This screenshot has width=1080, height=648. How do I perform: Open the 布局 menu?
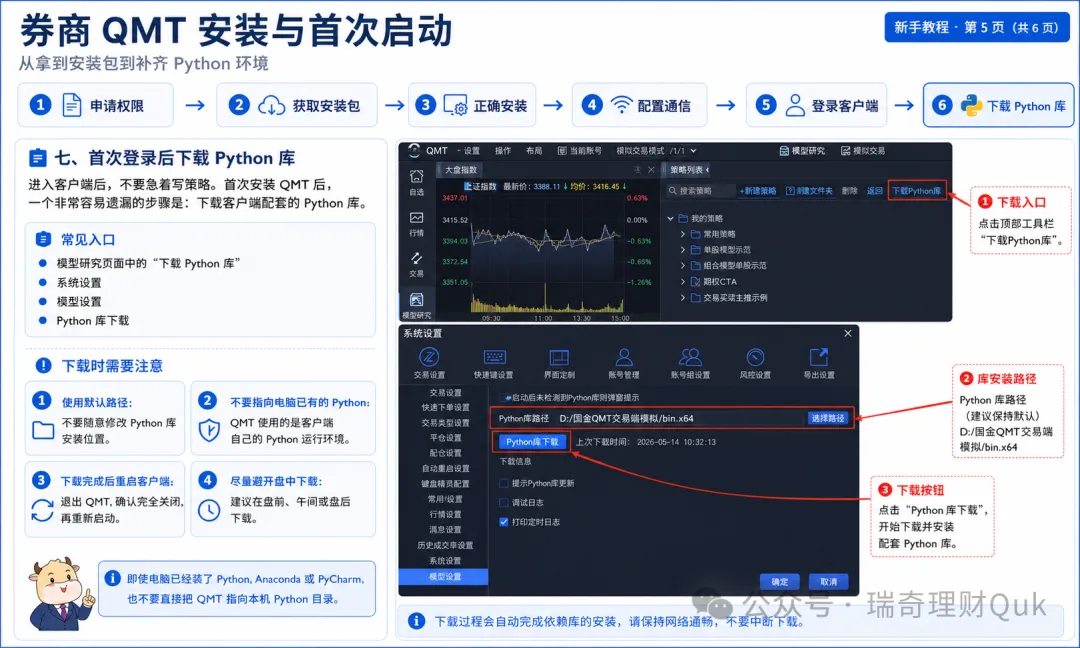[x=534, y=151]
